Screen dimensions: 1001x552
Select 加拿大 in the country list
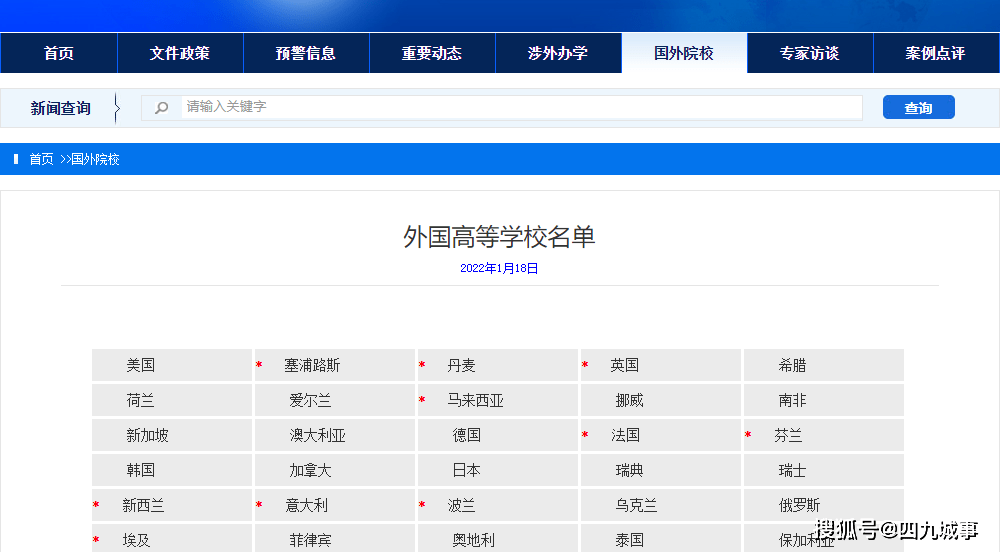point(310,470)
